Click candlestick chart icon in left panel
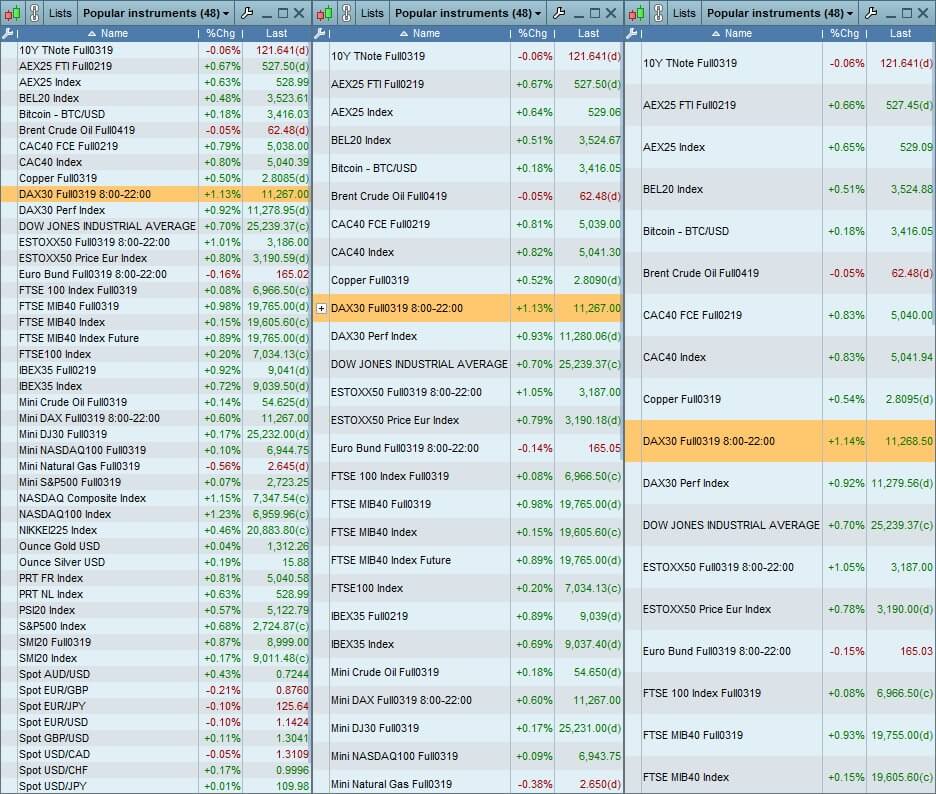Viewport: 936px width, 794px height. [13, 13]
